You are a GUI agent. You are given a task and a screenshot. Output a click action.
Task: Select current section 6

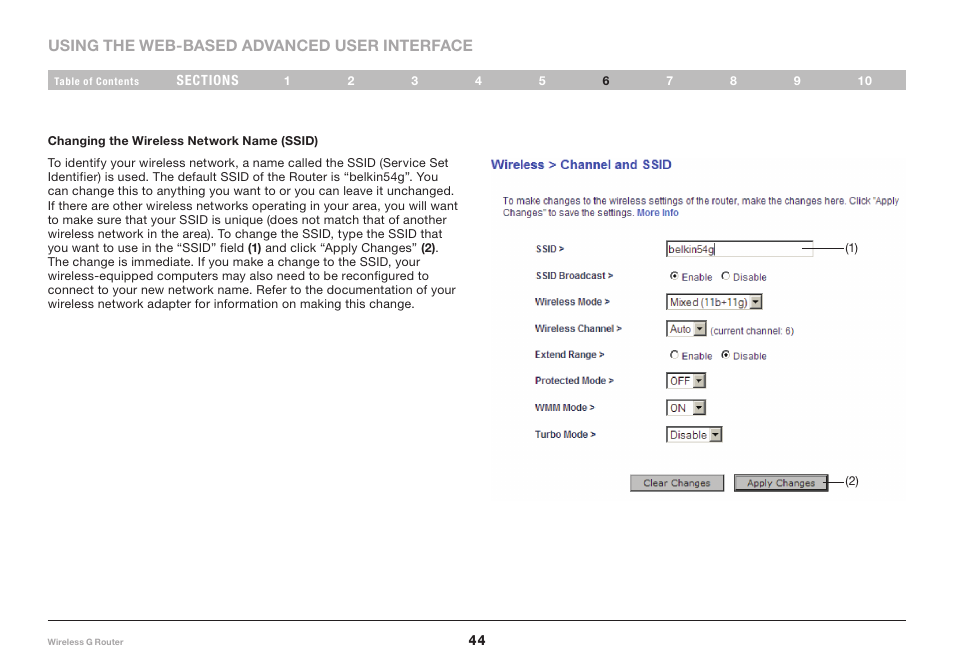(x=605, y=81)
